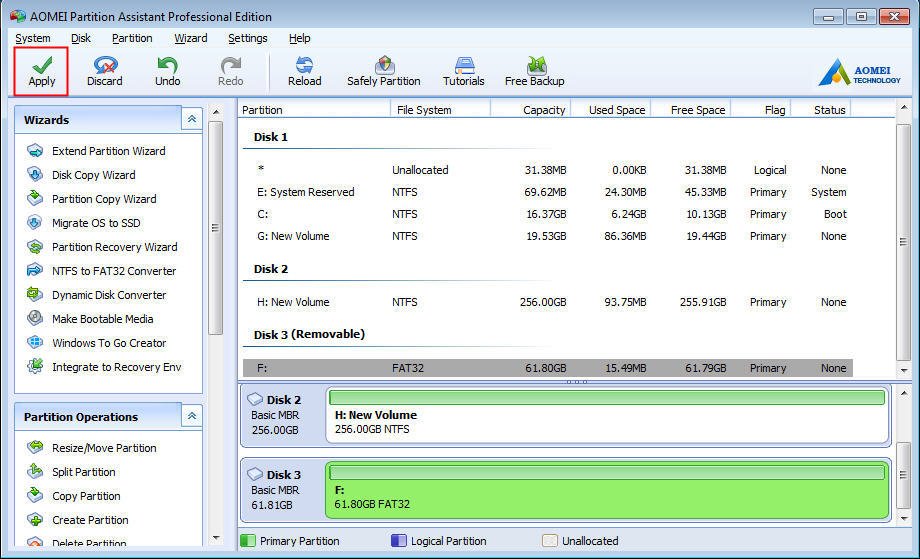Click the Disk 1 group header
This screenshot has height=559, width=920.
coord(270,137)
